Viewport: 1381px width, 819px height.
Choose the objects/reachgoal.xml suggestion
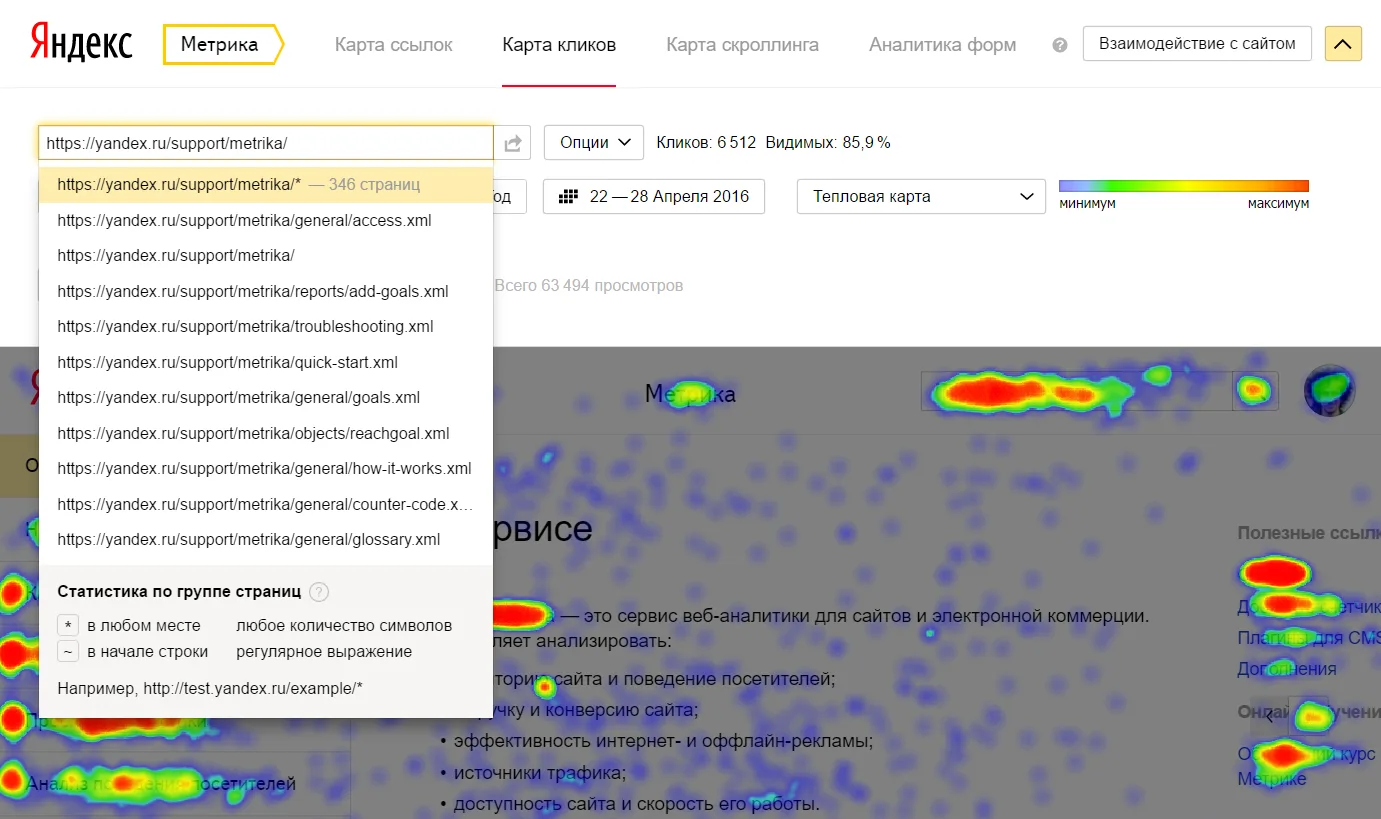pos(266,434)
